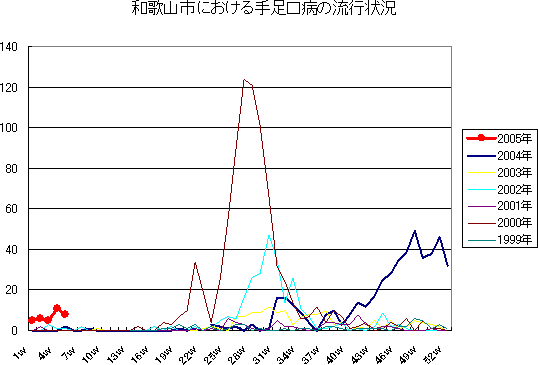Click the 2005年 legend entry
The height and width of the screenshot is (365, 538).
click(499, 138)
